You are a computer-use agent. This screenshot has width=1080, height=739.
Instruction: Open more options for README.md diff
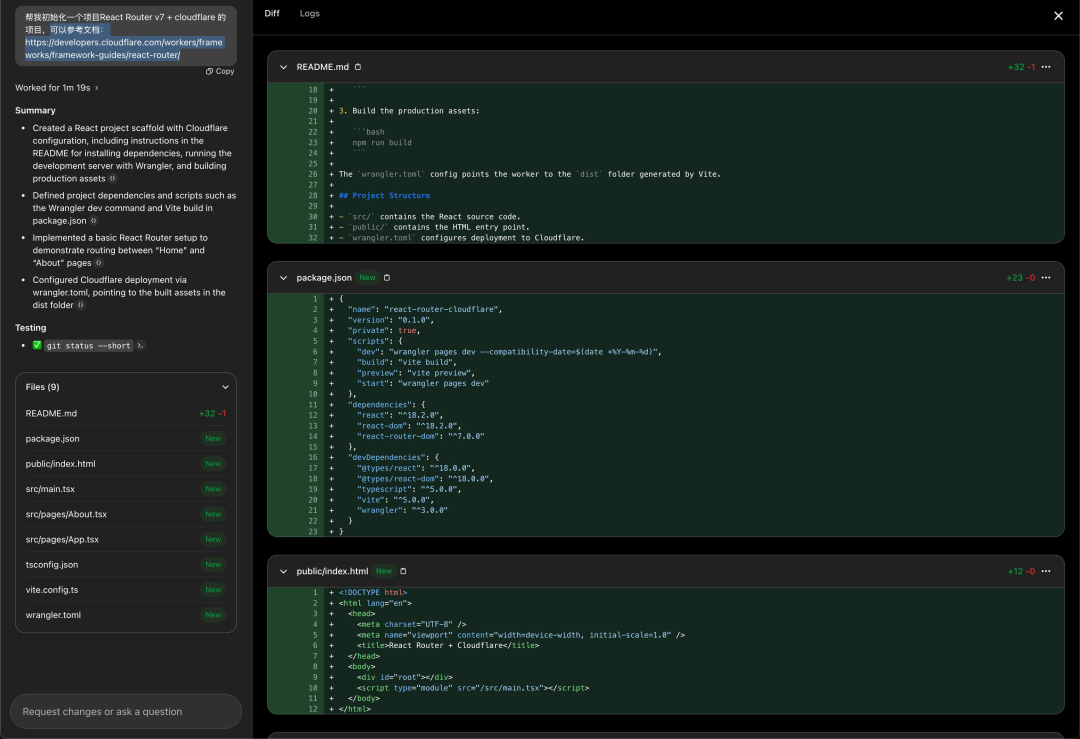[x=1046, y=67]
